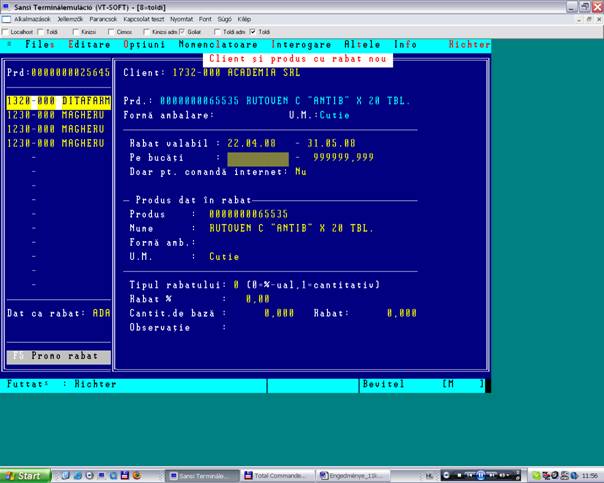Open the terminal Nomenclatoare menu
The height and width of the screenshot is (483, 604).
click(x=218, y=45)
